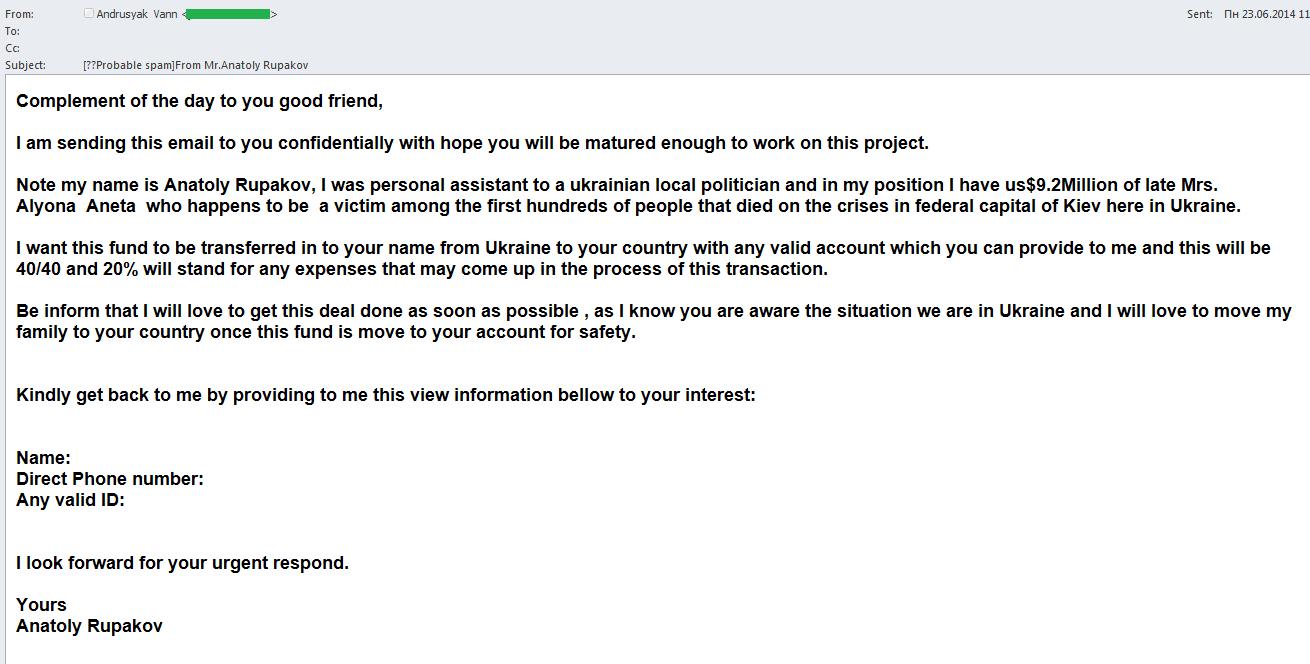Click the presence indicator beside Andrusyak Vann
Screen dimensions: 1310x664
88,14
